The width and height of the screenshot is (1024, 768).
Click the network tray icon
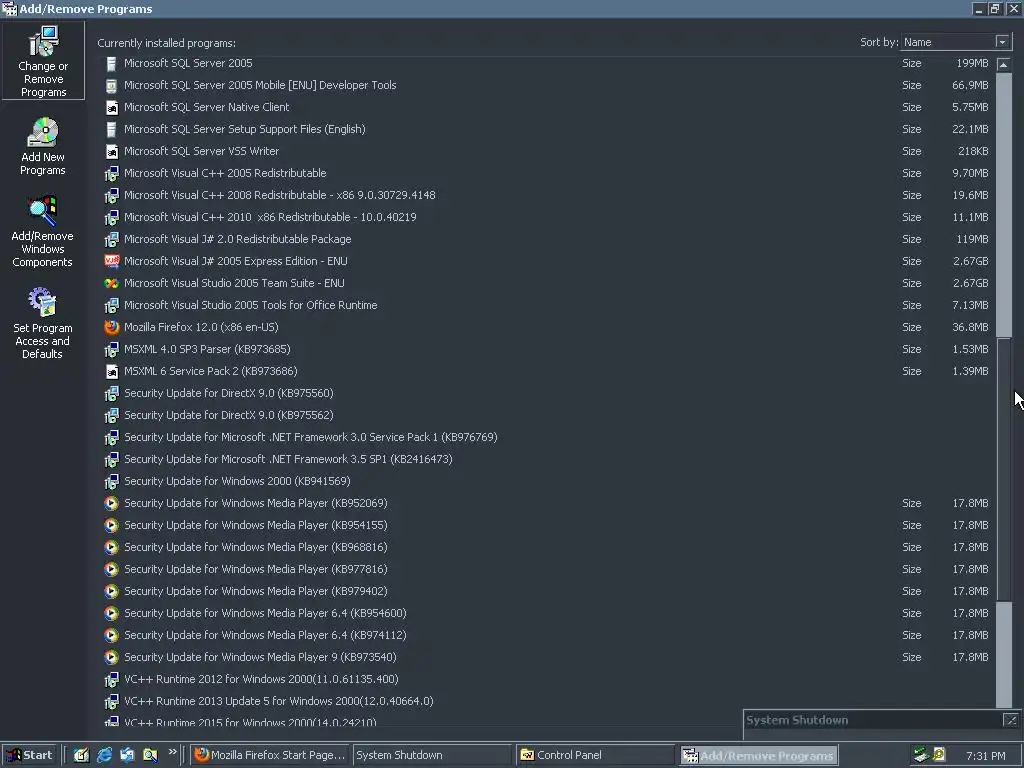pos(921,755)
